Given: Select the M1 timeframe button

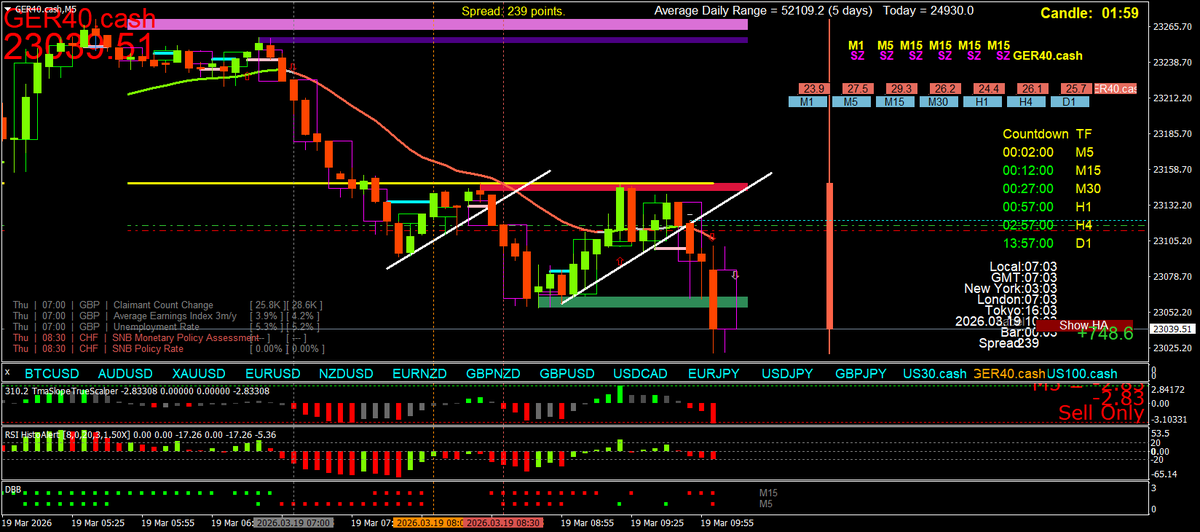Looking at the screenshot, I should tap(810, 102).
